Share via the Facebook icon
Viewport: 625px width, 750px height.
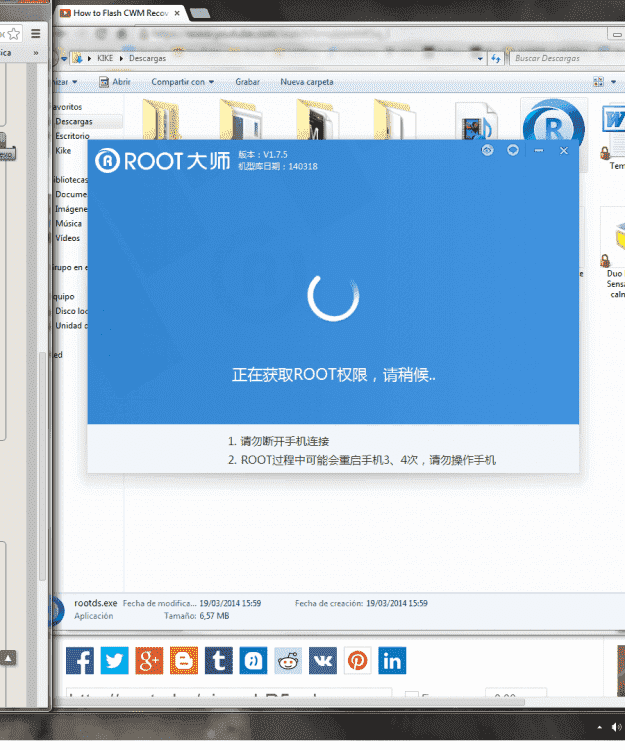point(80,661)
